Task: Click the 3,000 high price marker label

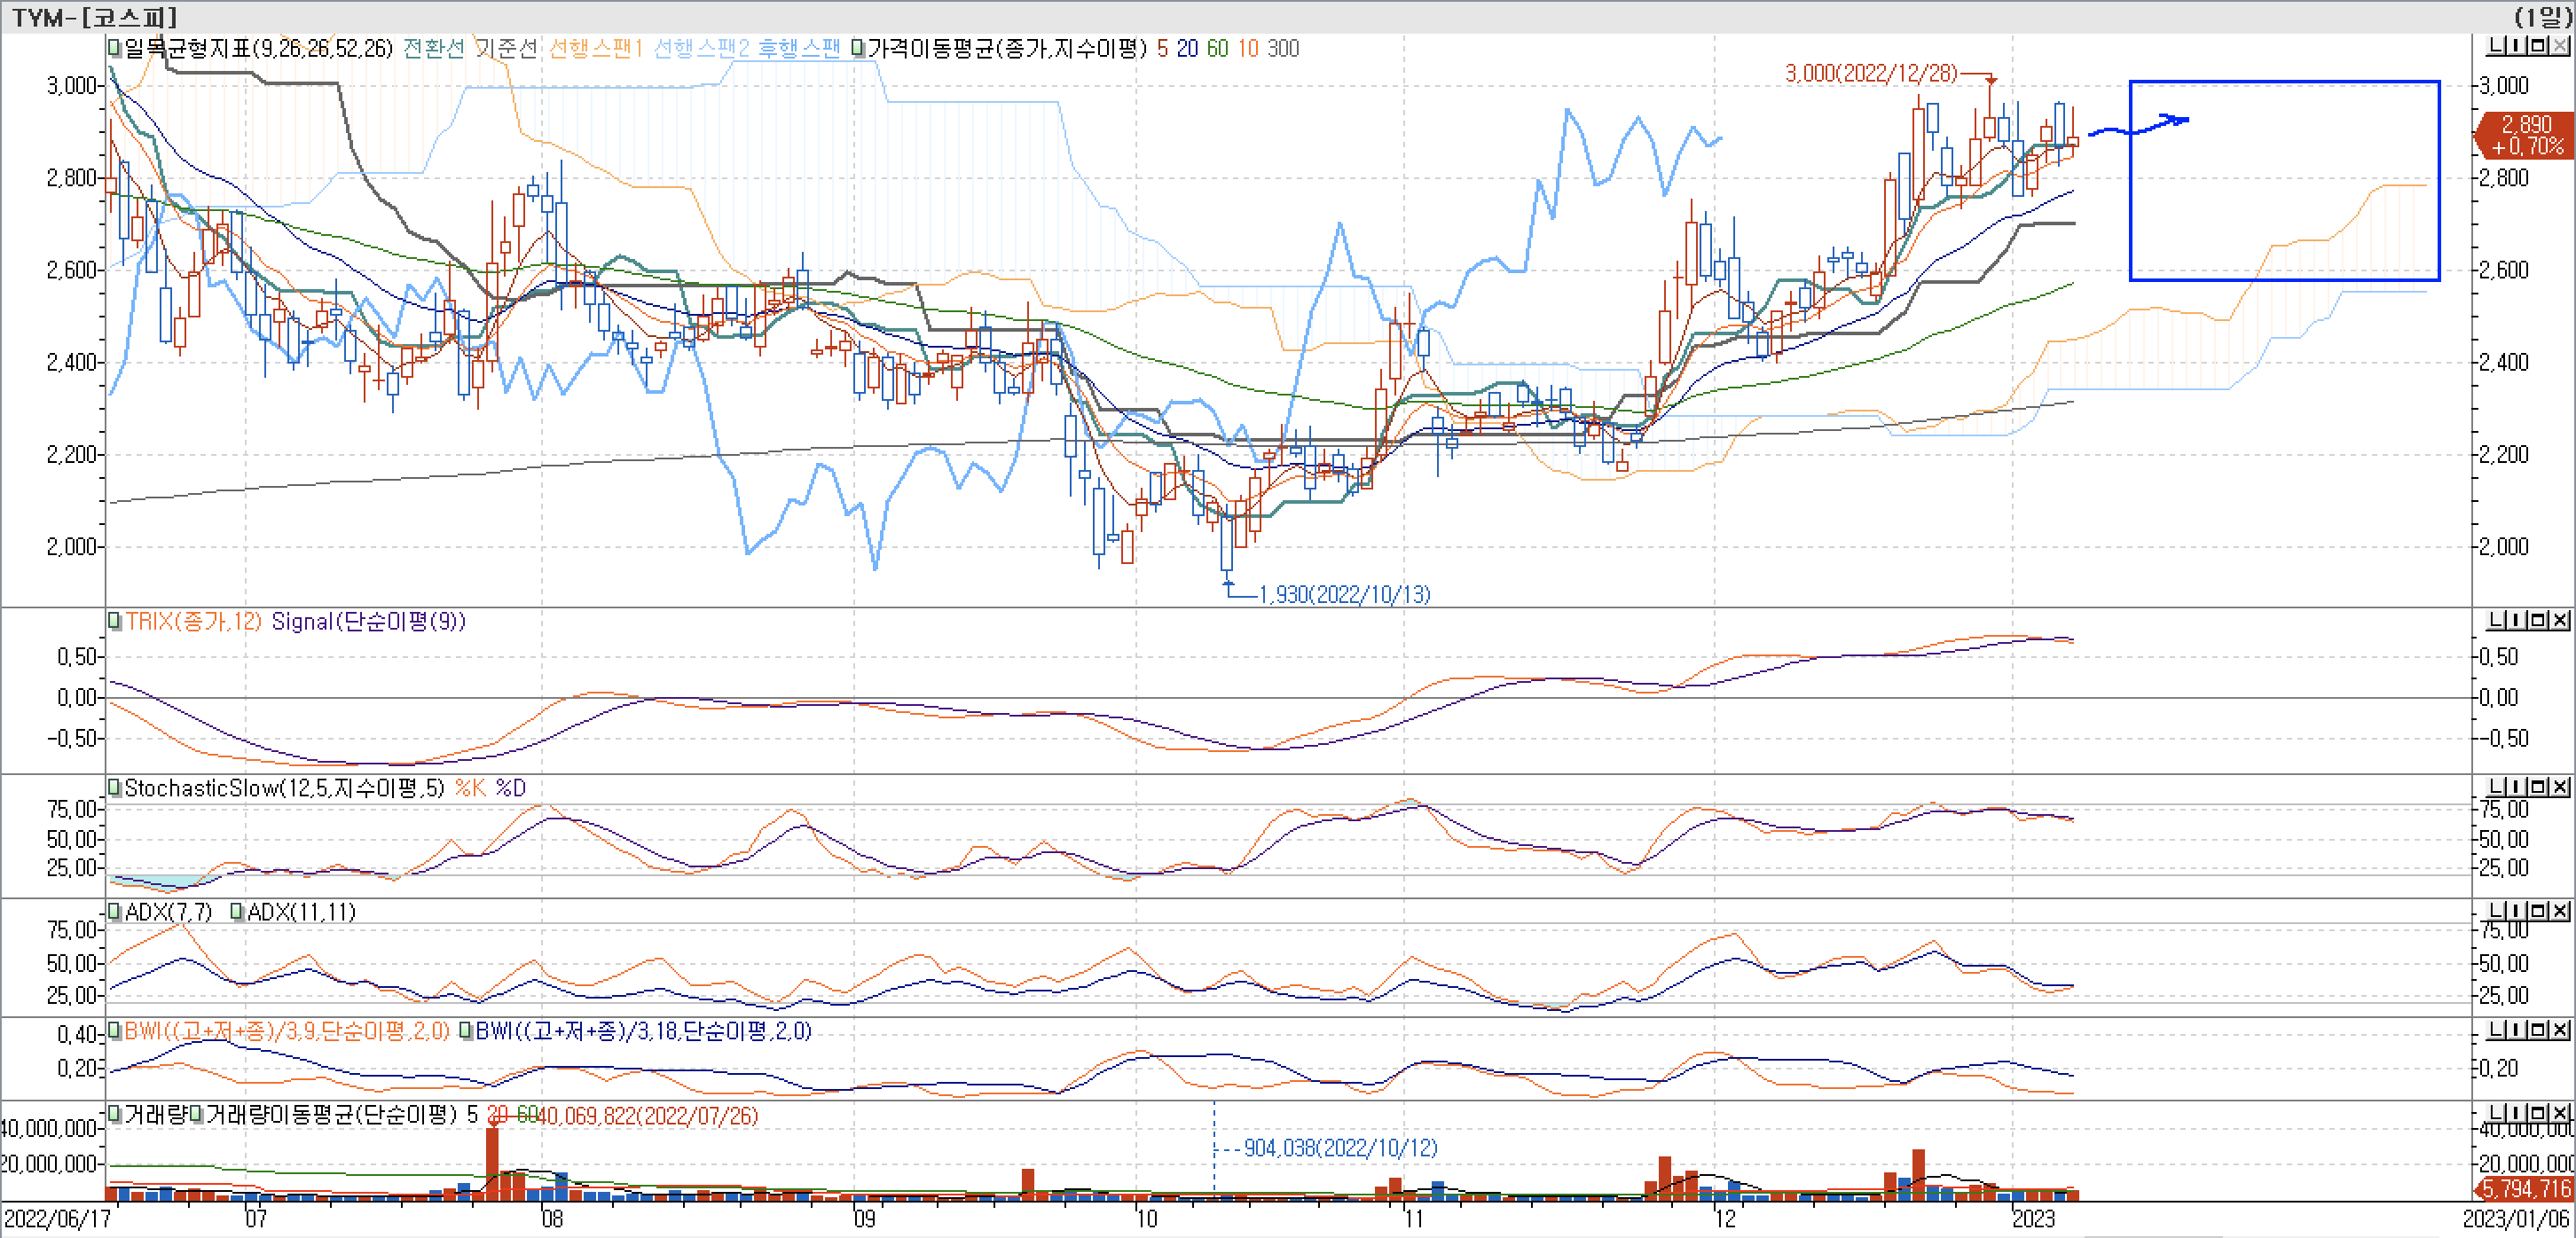Action: pos(1870,74)
